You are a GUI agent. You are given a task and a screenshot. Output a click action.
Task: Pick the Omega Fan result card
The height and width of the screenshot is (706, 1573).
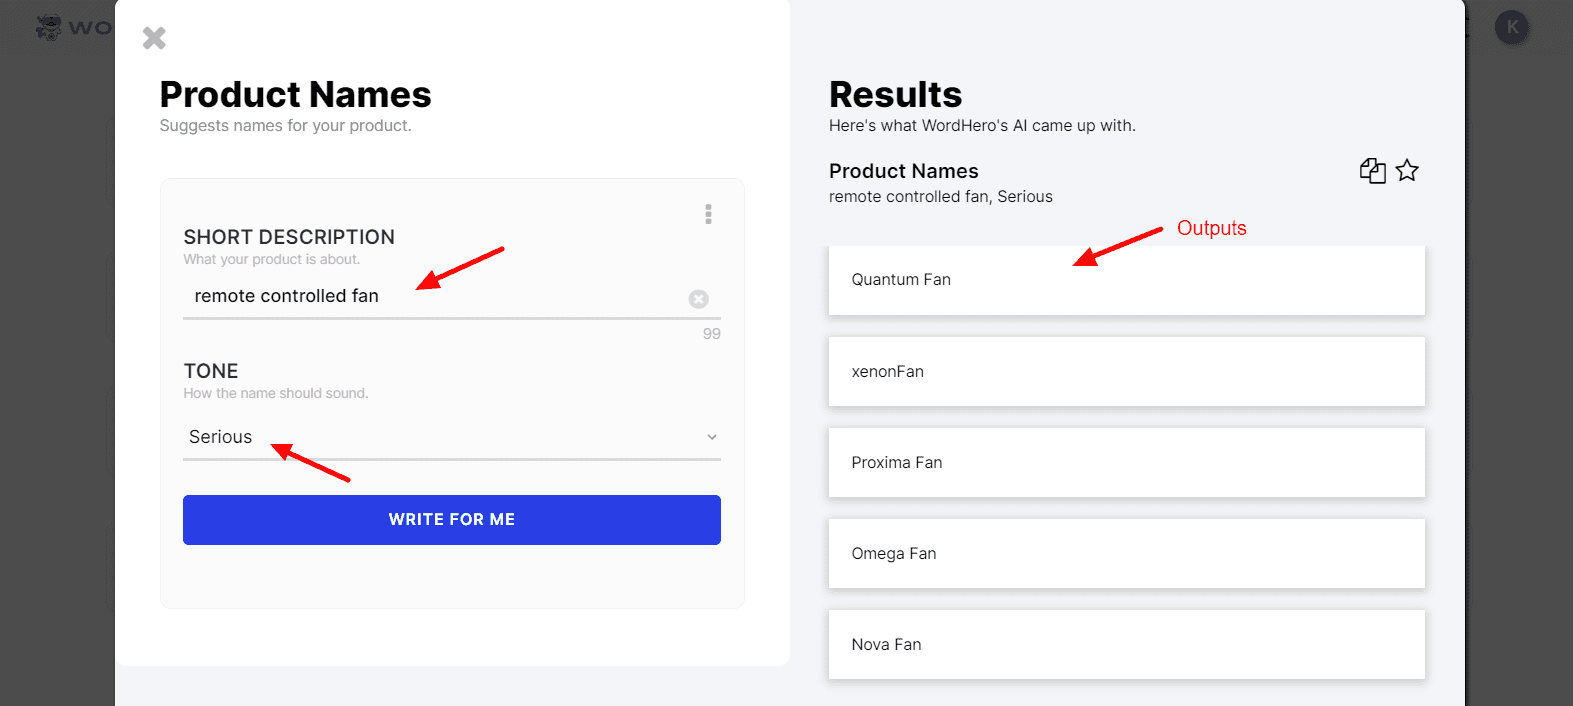click(1127, 553)
